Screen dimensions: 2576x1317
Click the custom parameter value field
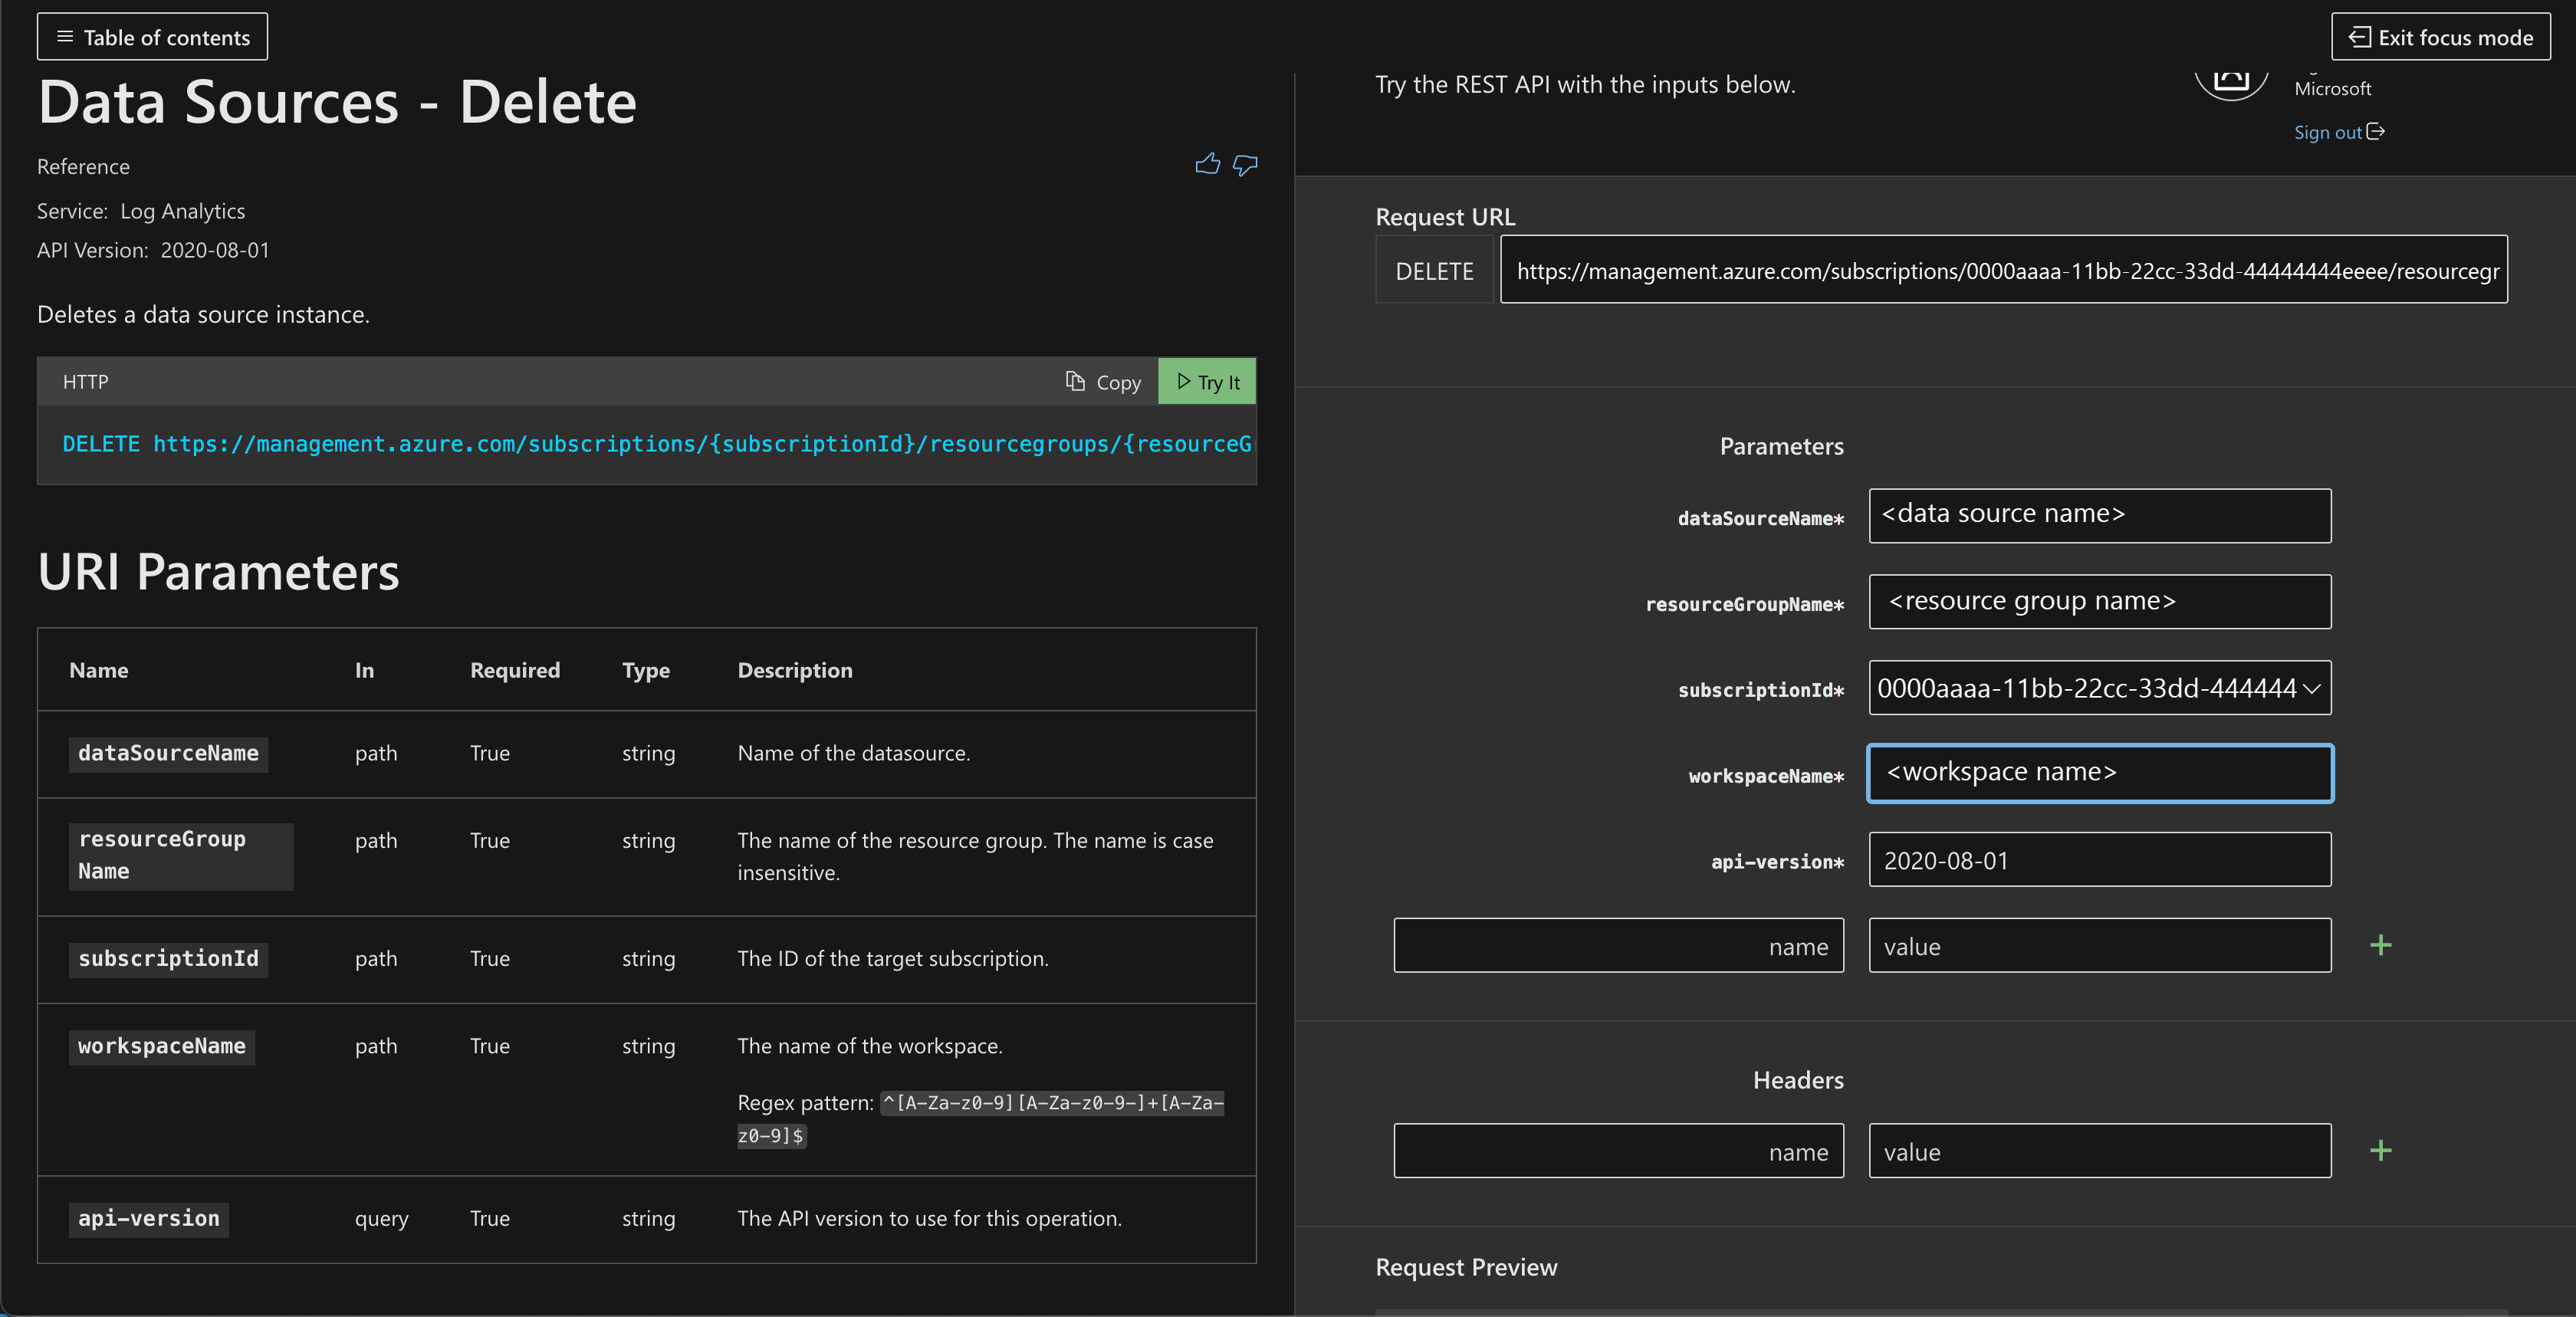(2099, 946)
